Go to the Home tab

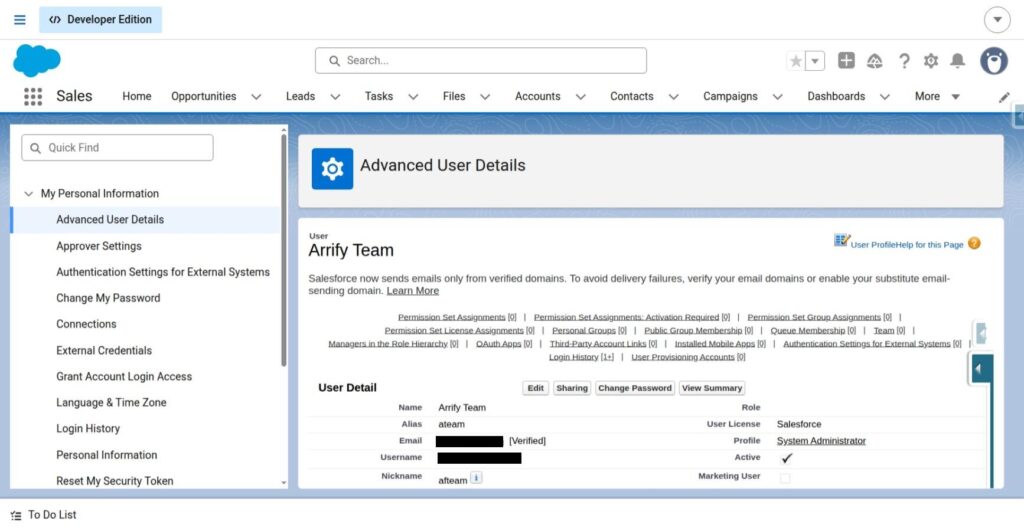(136, 97)
